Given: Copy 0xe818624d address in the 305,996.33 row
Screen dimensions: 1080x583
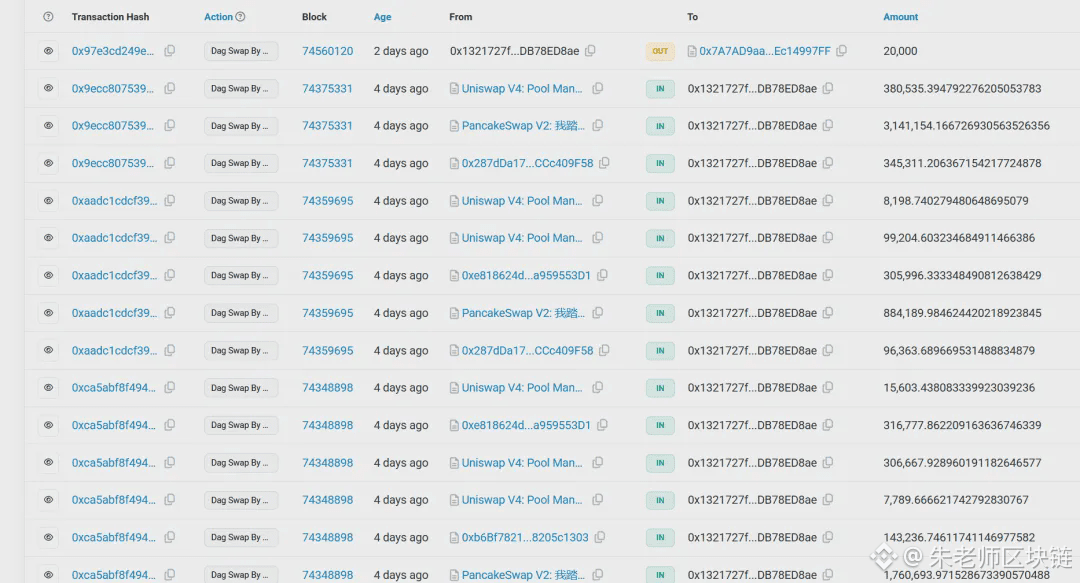Looking at the screenshot, I should (602, 275).
